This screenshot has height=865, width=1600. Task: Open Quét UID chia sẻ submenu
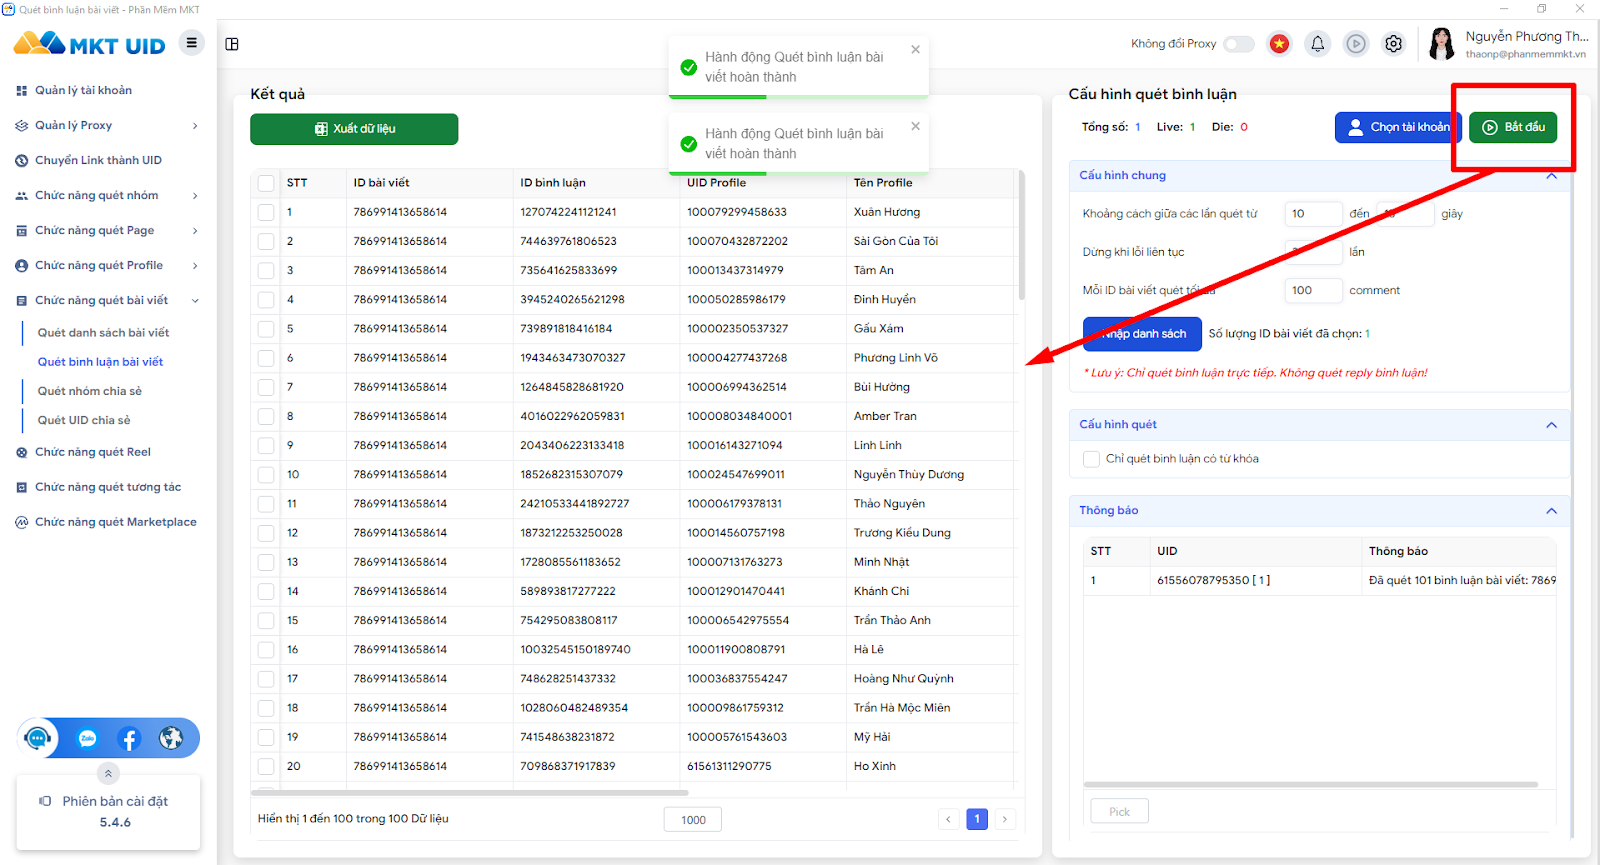pyautogui.click(x=84, y=420)
